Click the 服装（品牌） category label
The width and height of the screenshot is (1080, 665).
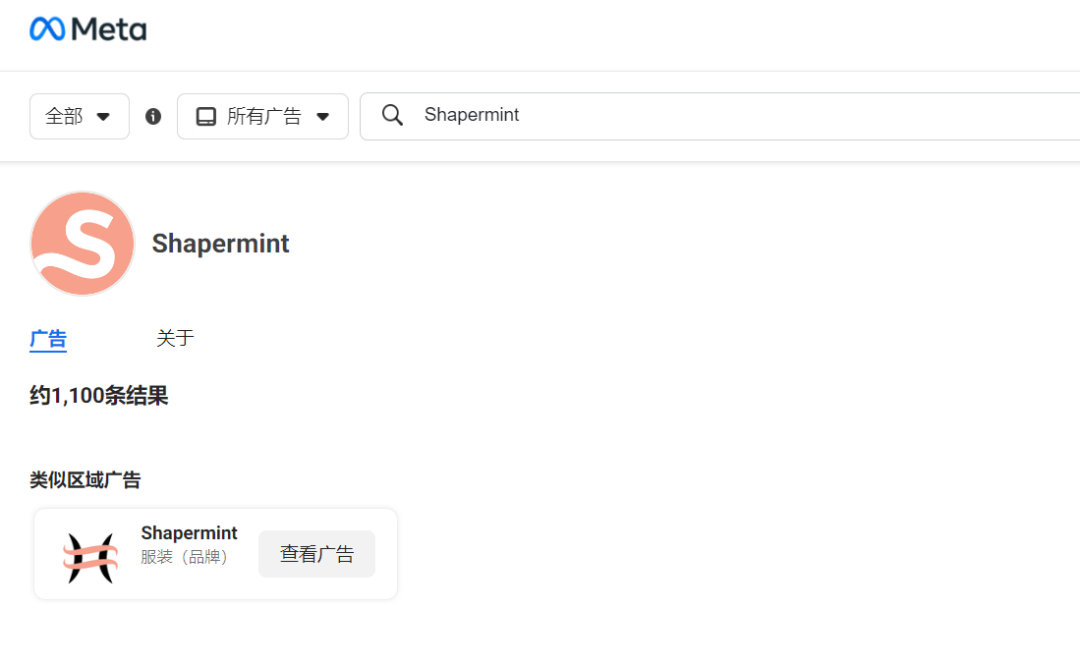185,557
